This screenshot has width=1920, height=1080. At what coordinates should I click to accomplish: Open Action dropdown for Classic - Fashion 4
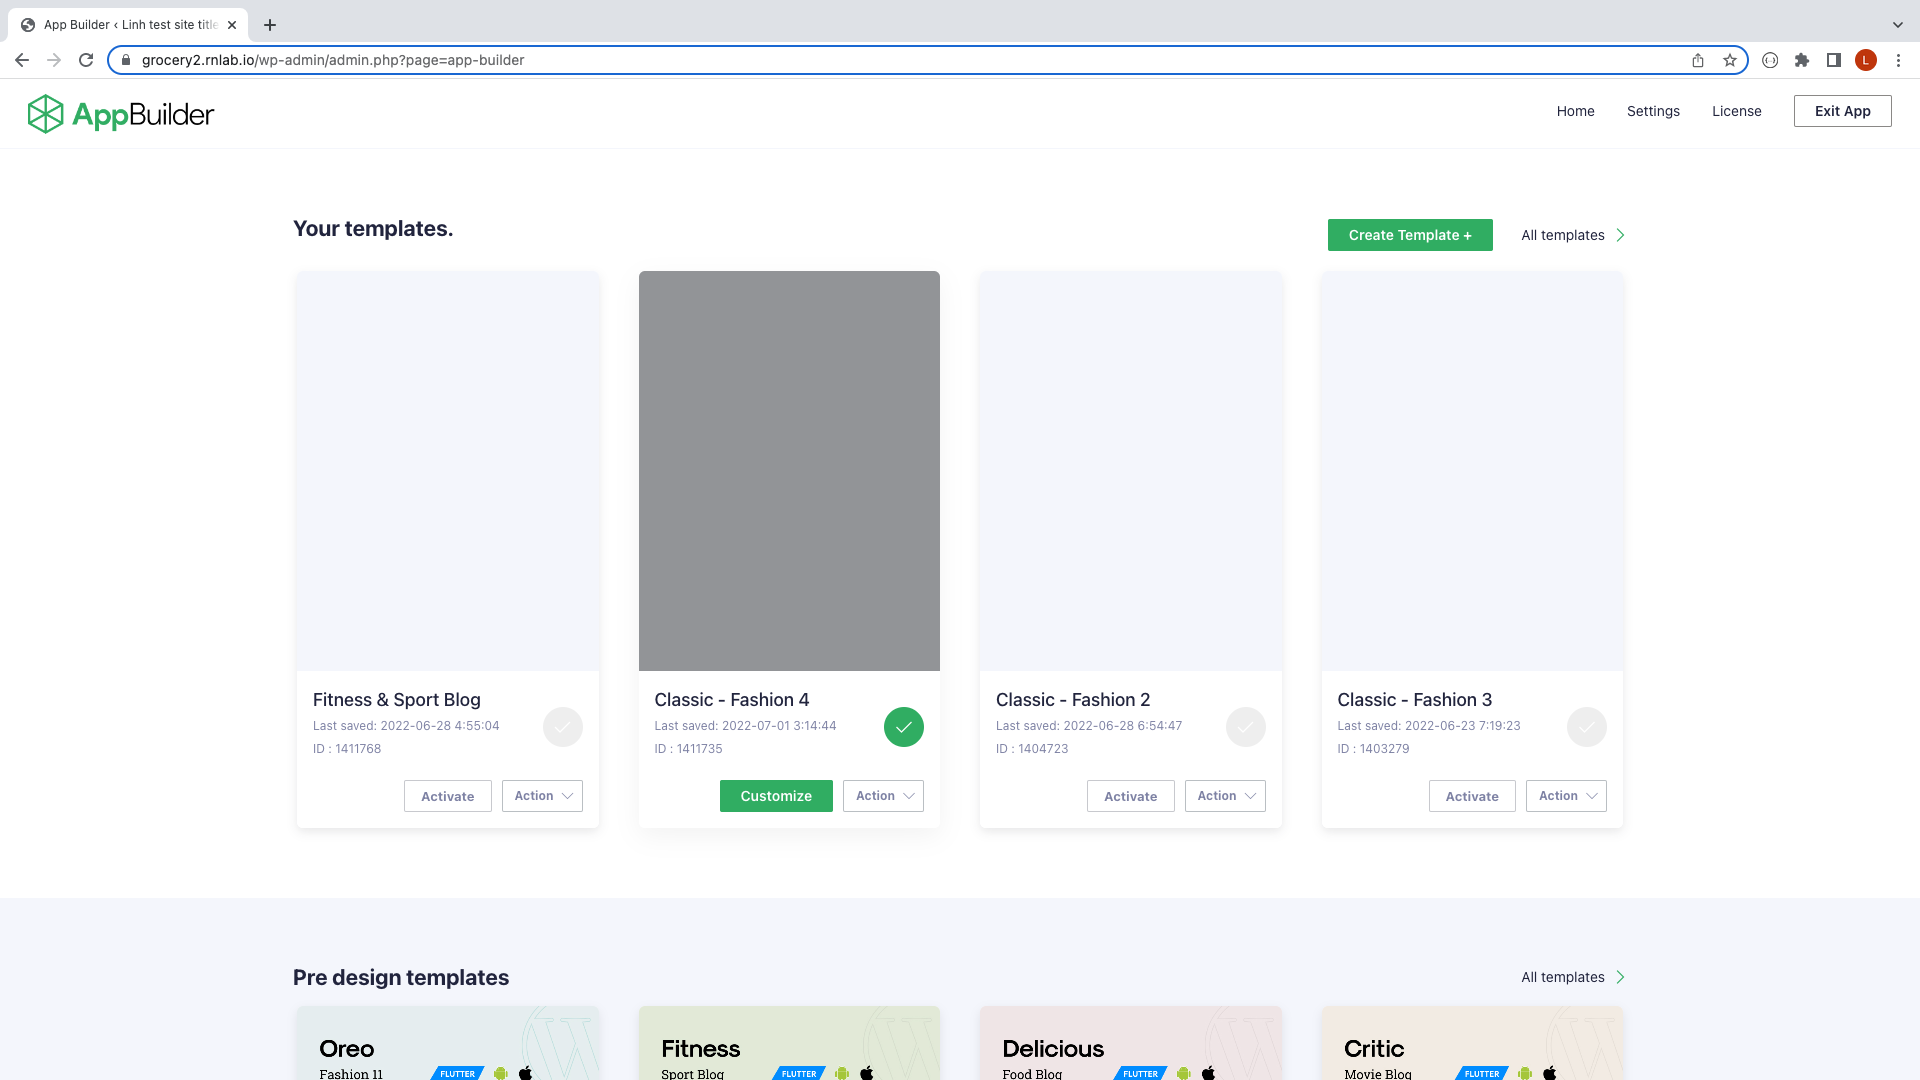click(882, 796)
